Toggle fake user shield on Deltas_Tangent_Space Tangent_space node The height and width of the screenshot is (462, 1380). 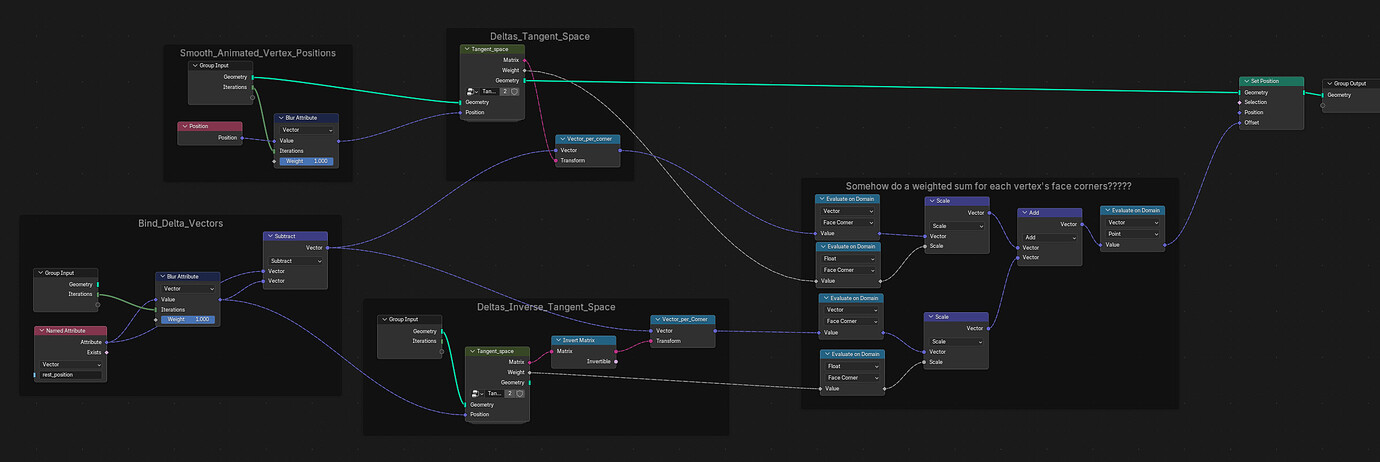(515, 91)
